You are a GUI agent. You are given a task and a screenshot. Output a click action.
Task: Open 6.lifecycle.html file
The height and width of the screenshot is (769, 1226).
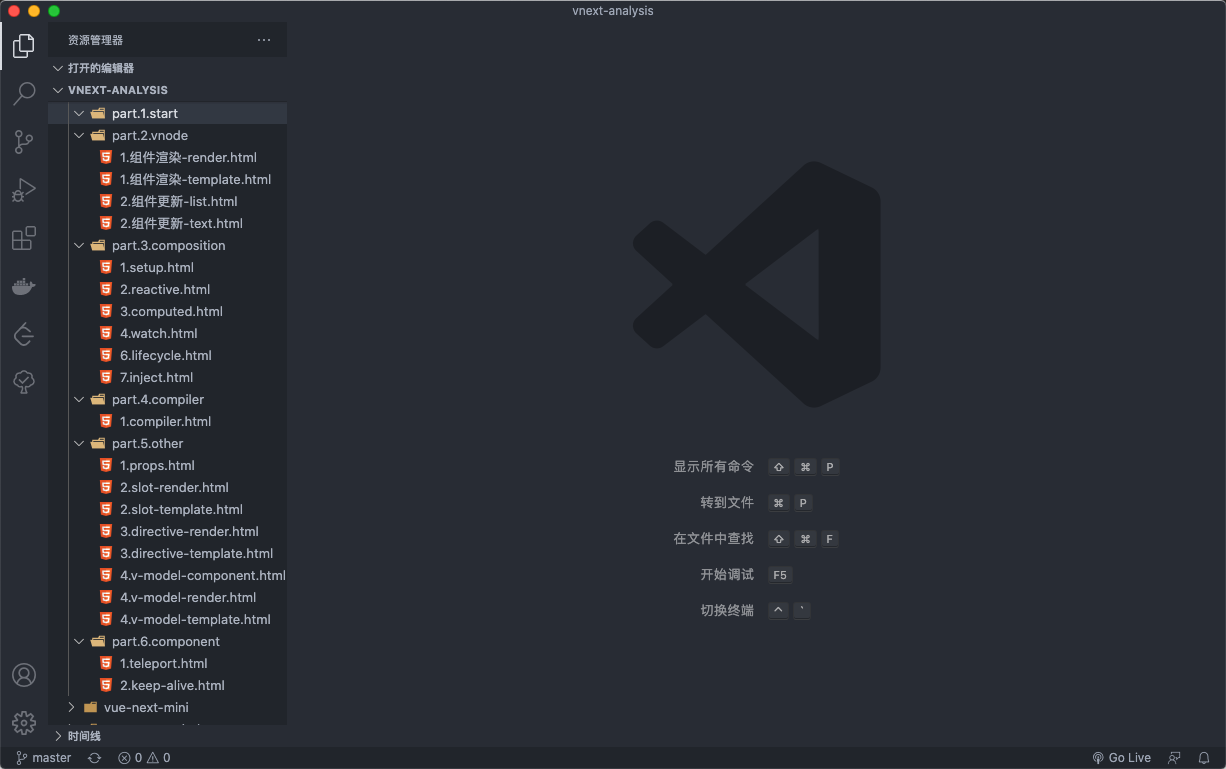point(167,355)
